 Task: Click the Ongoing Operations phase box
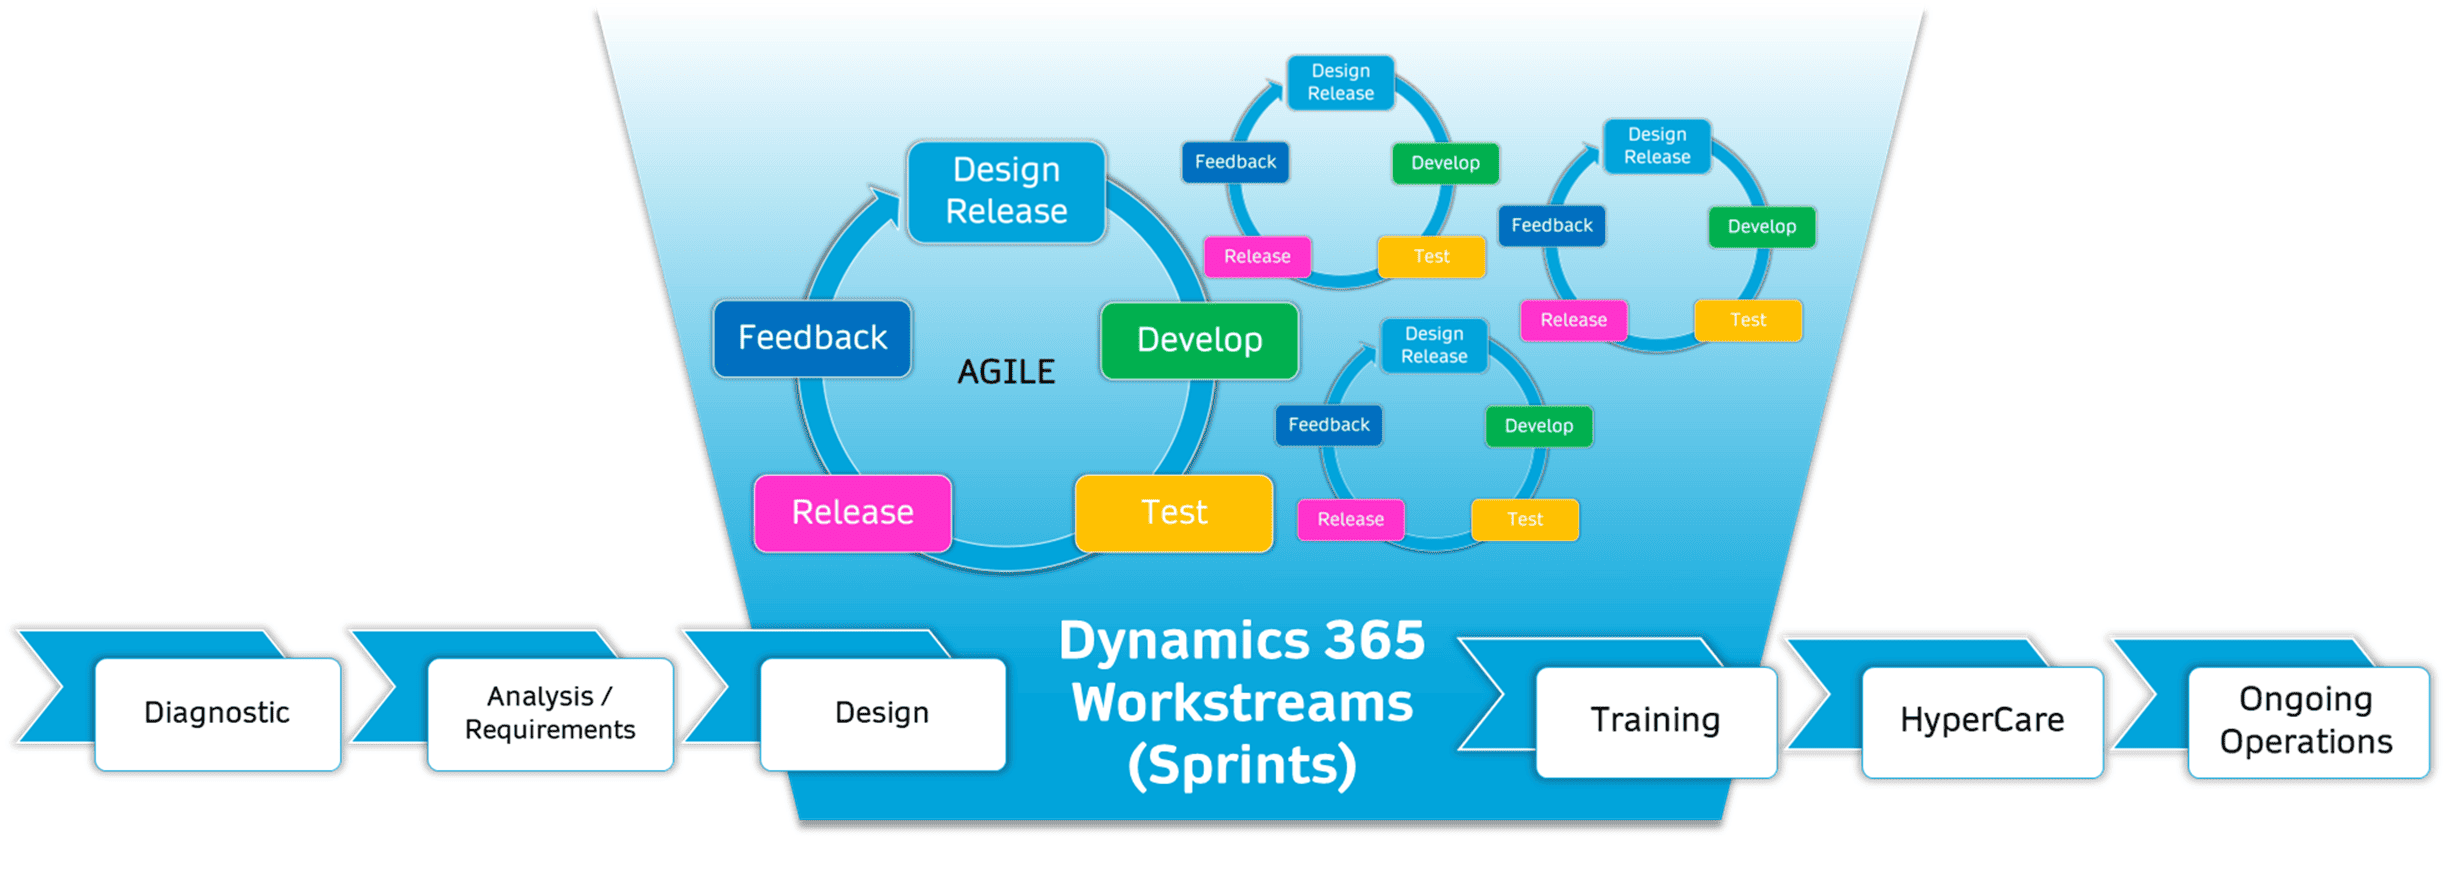point(2307,721)
